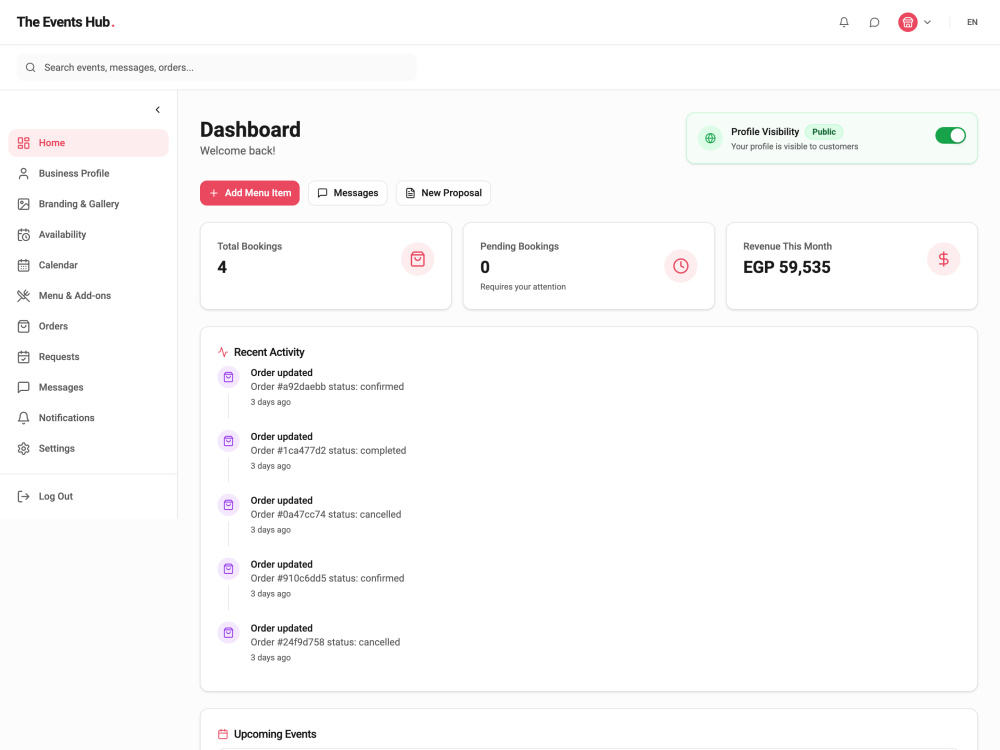Go to Home in the sidebar
1000x750 pixels.
89,143
